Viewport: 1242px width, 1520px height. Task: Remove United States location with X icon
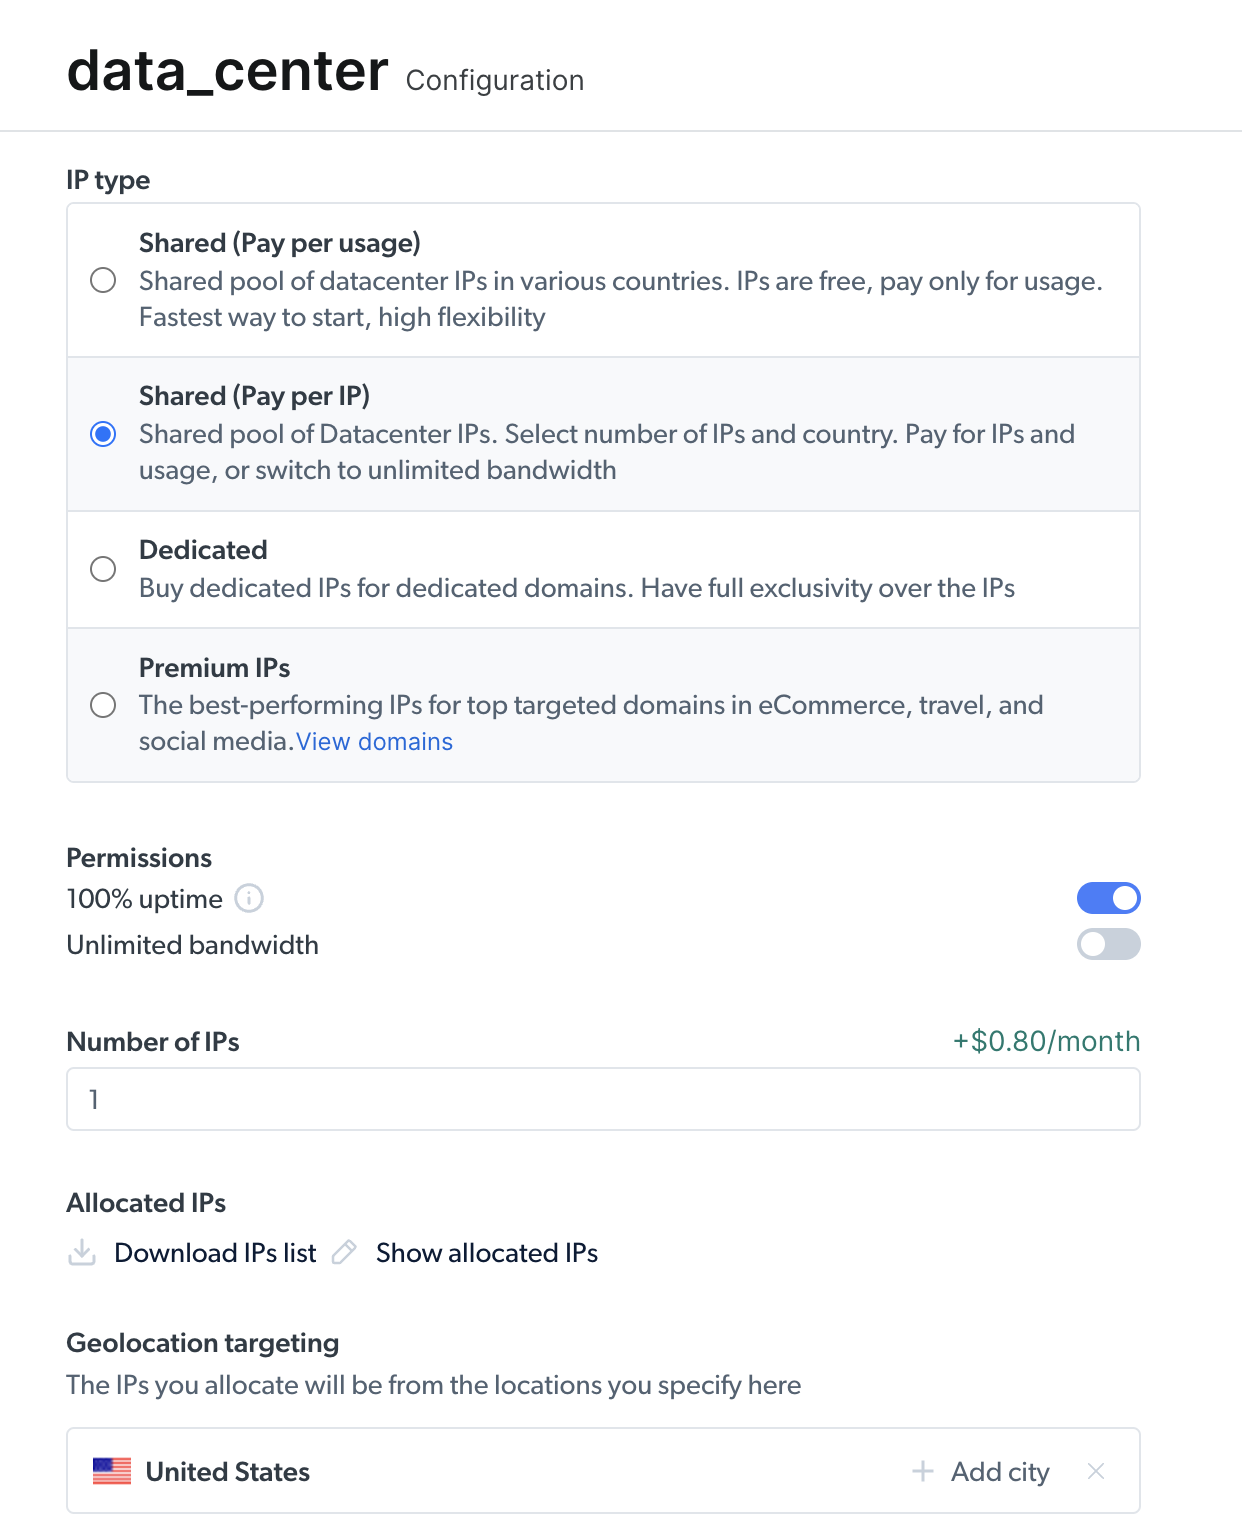pyautogui.click(x=1096, y=1471)
